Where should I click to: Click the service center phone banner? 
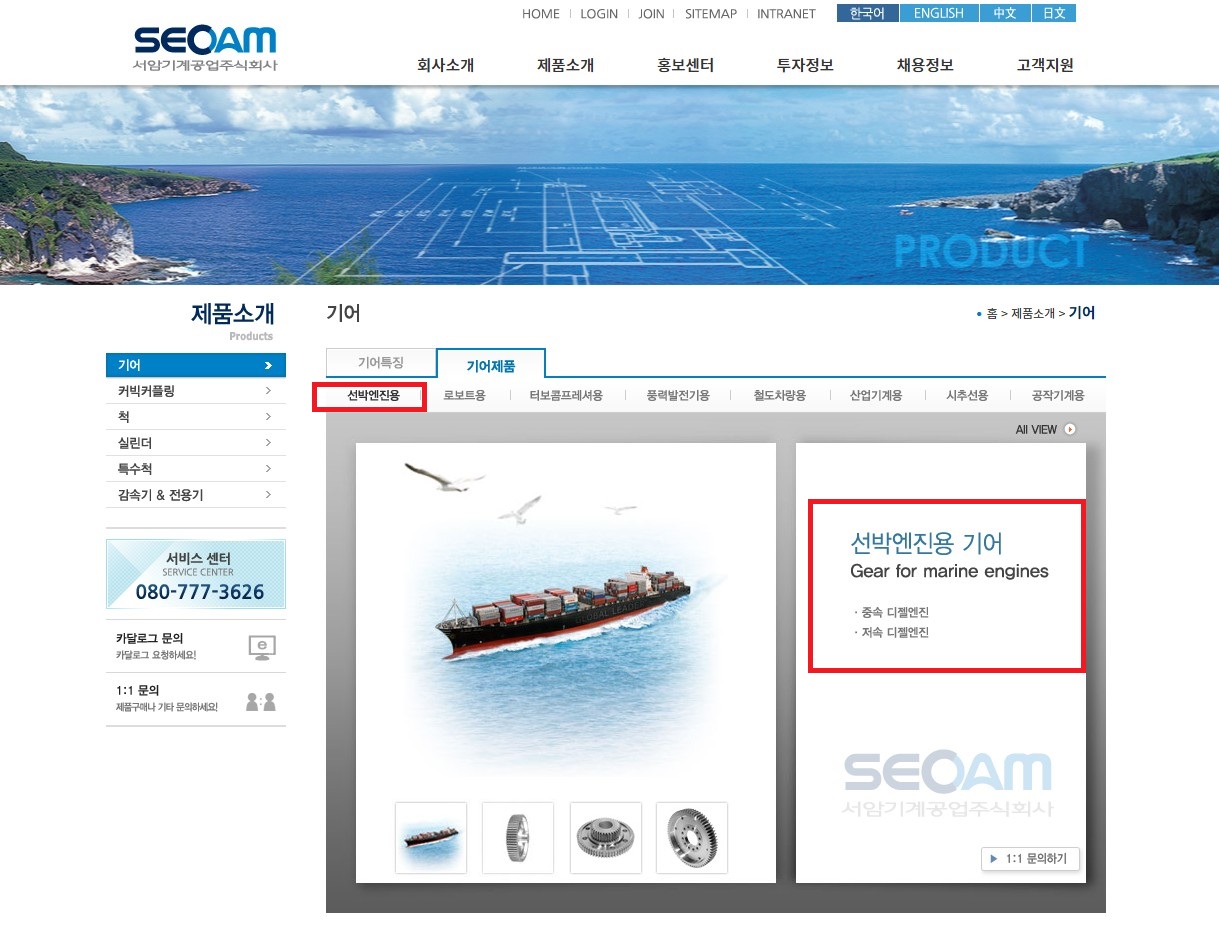[x=196, y=574]
